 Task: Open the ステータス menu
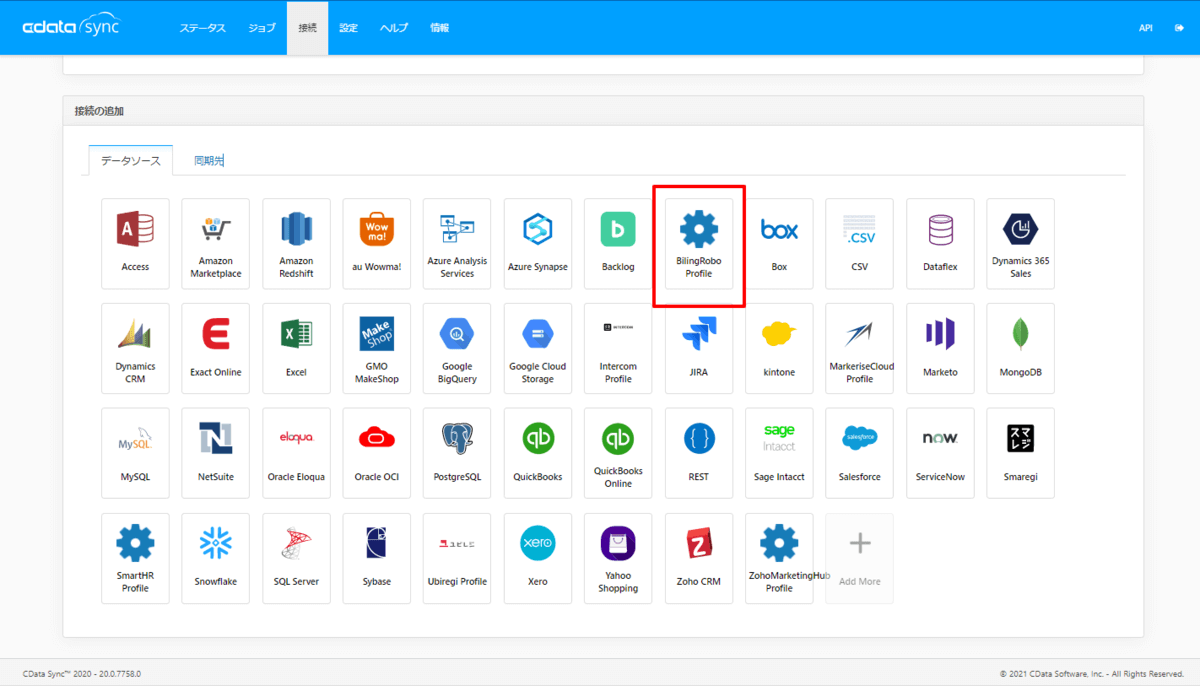click(x=203, y=28)
